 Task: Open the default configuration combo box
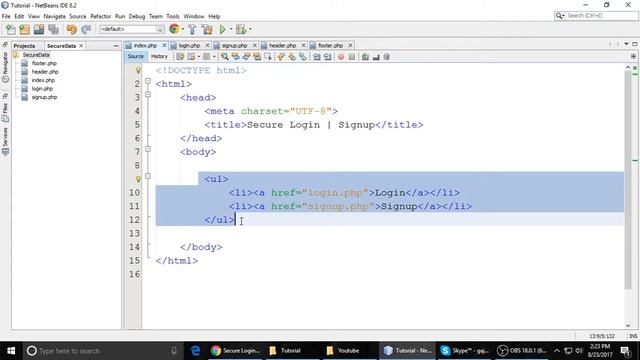click(131, 29)
